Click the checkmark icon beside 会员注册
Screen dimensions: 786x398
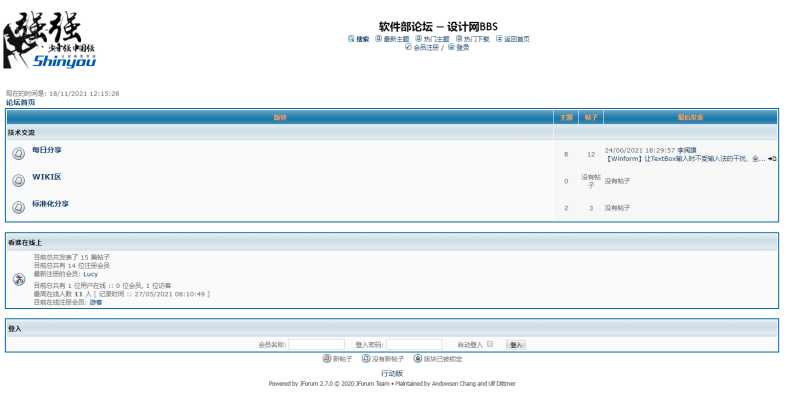tap(408, 47)
